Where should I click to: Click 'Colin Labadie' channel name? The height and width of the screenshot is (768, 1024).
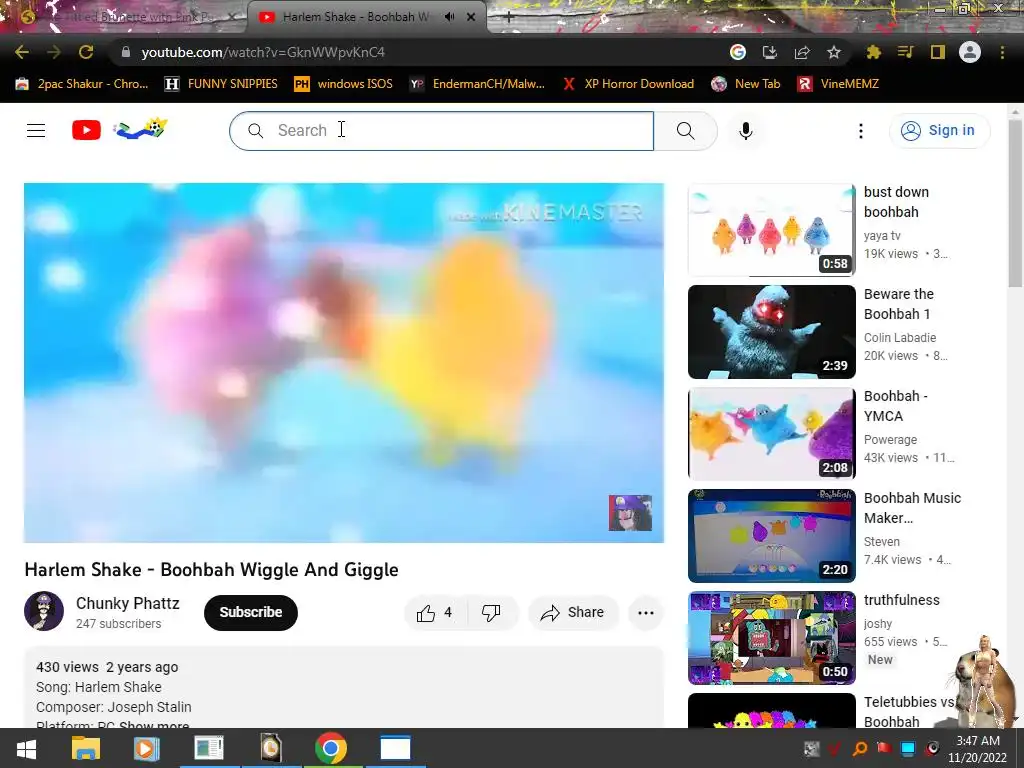coord(900,338)
